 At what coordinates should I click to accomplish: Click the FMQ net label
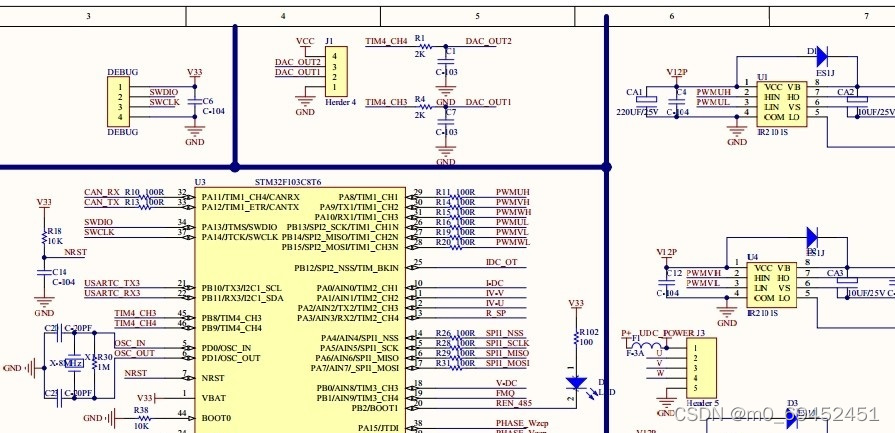click(505, 393)
